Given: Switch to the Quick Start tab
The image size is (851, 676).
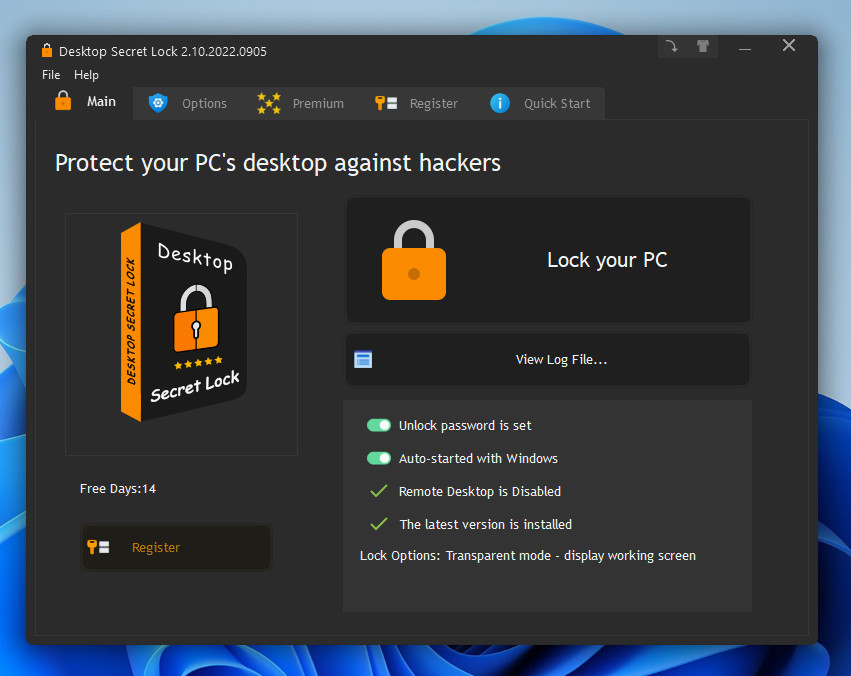Looking at the screenshot, I should tap(540, 103).
